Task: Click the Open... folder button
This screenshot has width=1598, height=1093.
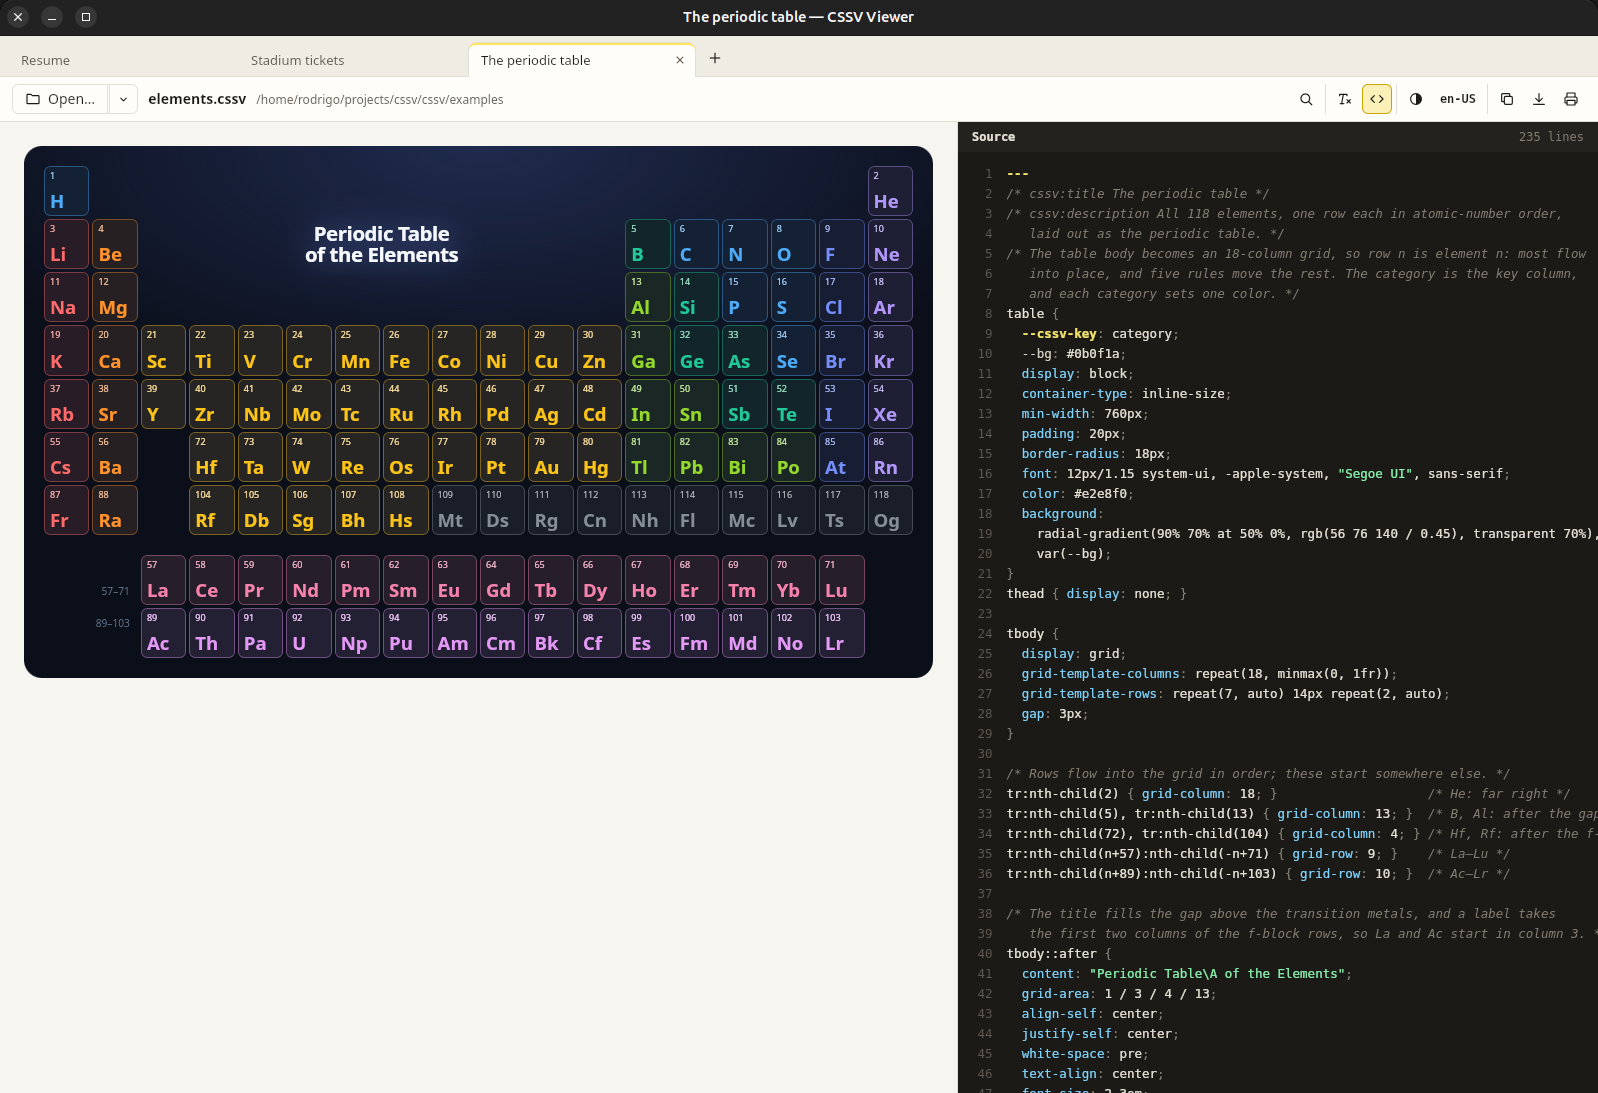Action: pos(60,99)
